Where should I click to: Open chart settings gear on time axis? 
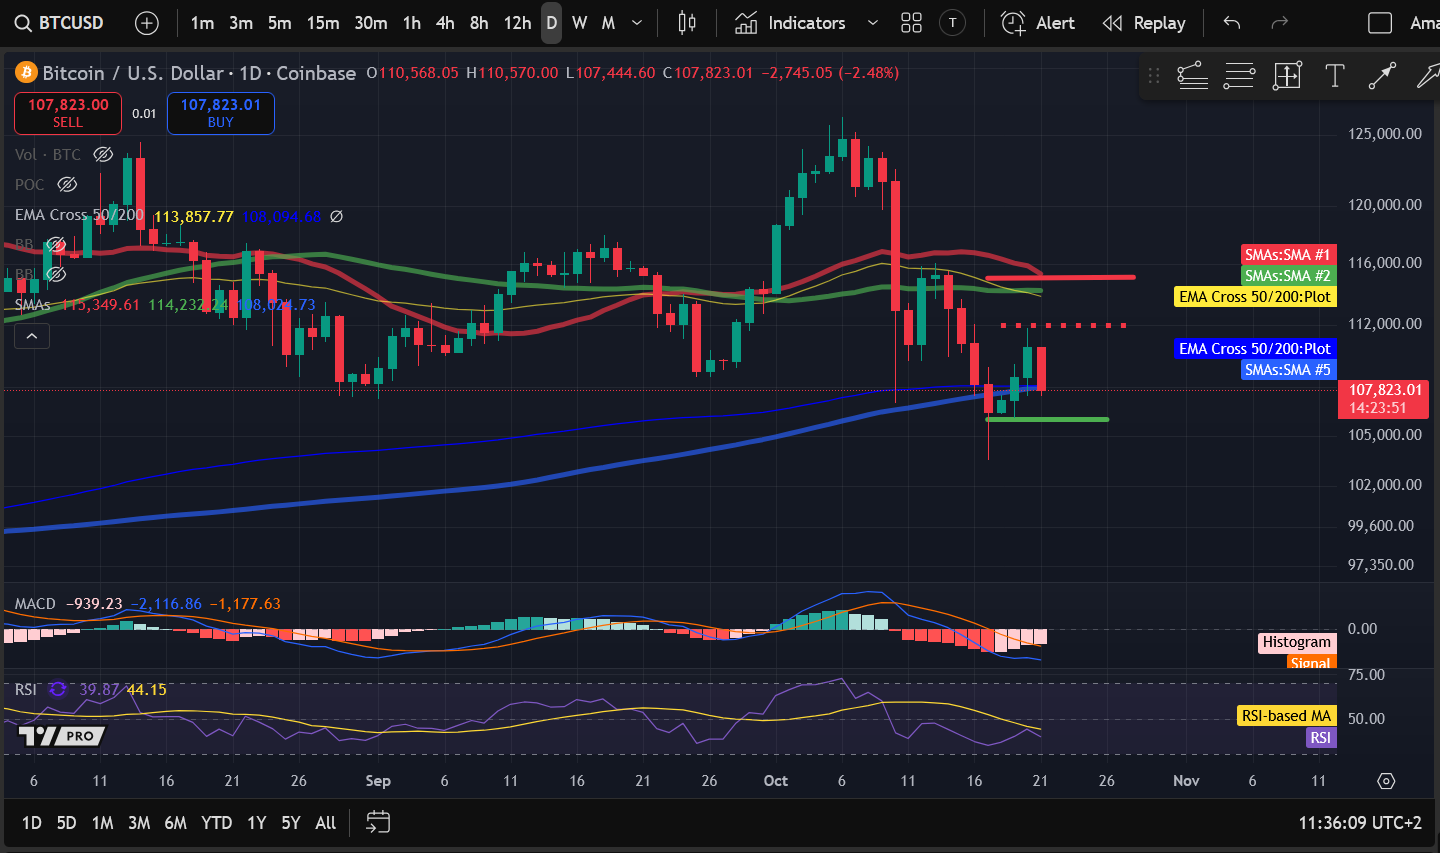tap(1386, 781)
